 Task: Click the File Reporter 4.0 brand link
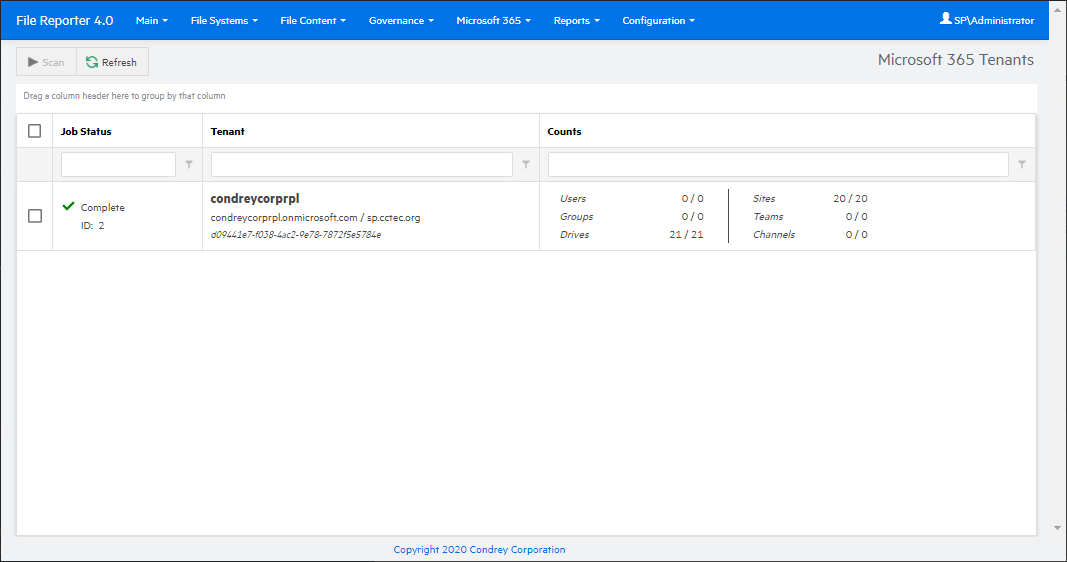[65, 20]
